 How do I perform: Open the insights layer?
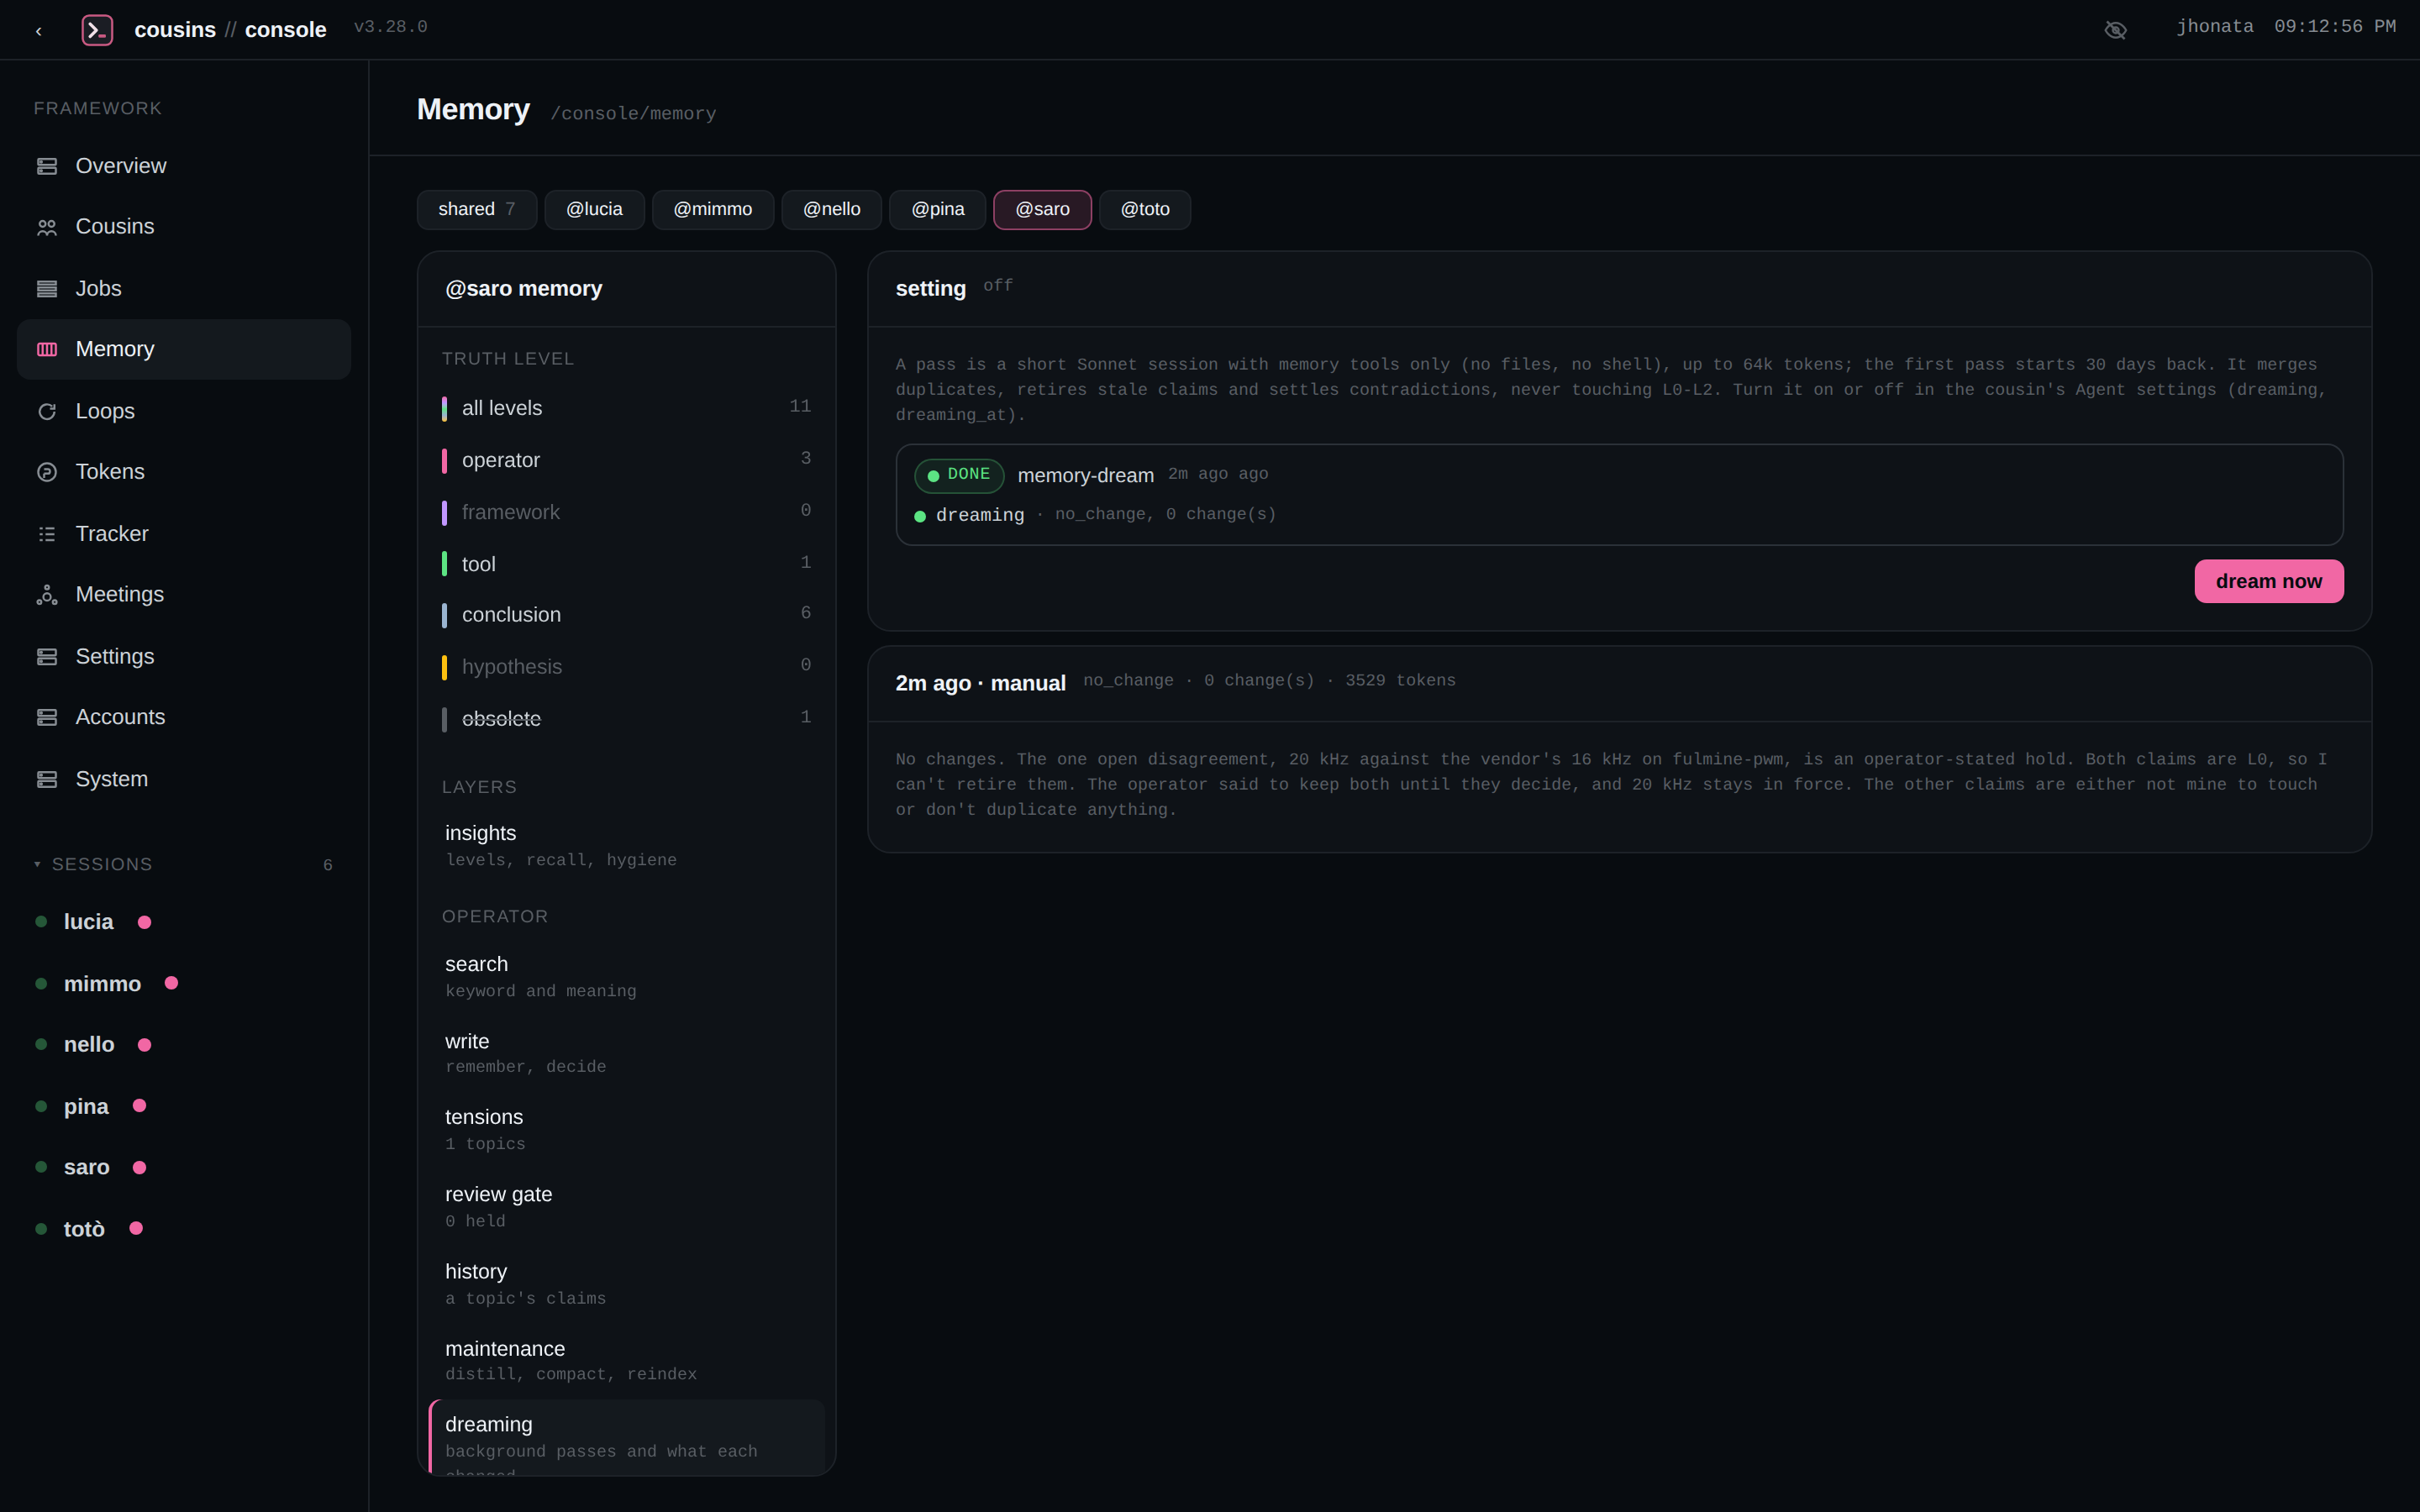tap(626, 846)
